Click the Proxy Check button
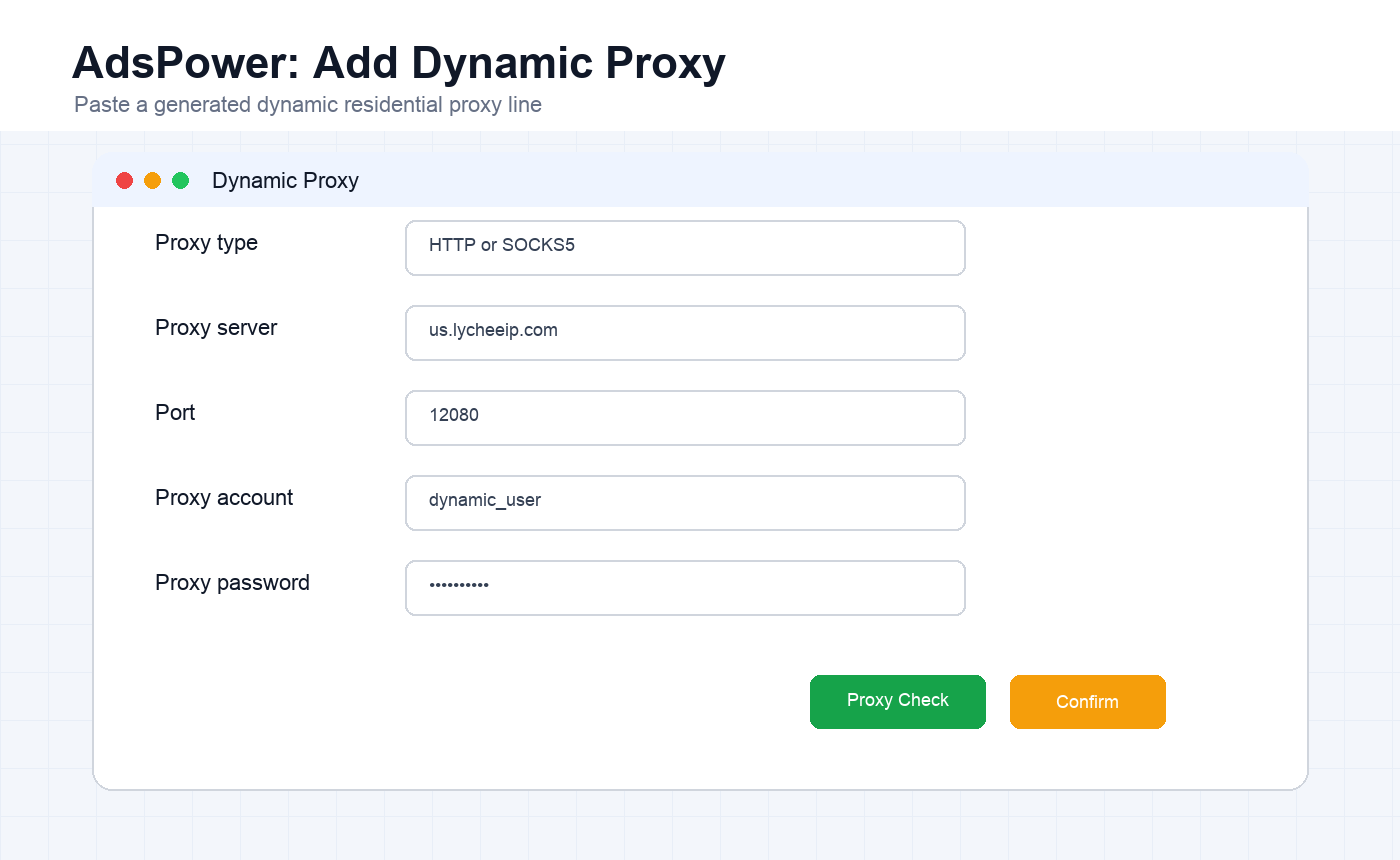This screenshot has height=860, width=1400. (898, 702)
